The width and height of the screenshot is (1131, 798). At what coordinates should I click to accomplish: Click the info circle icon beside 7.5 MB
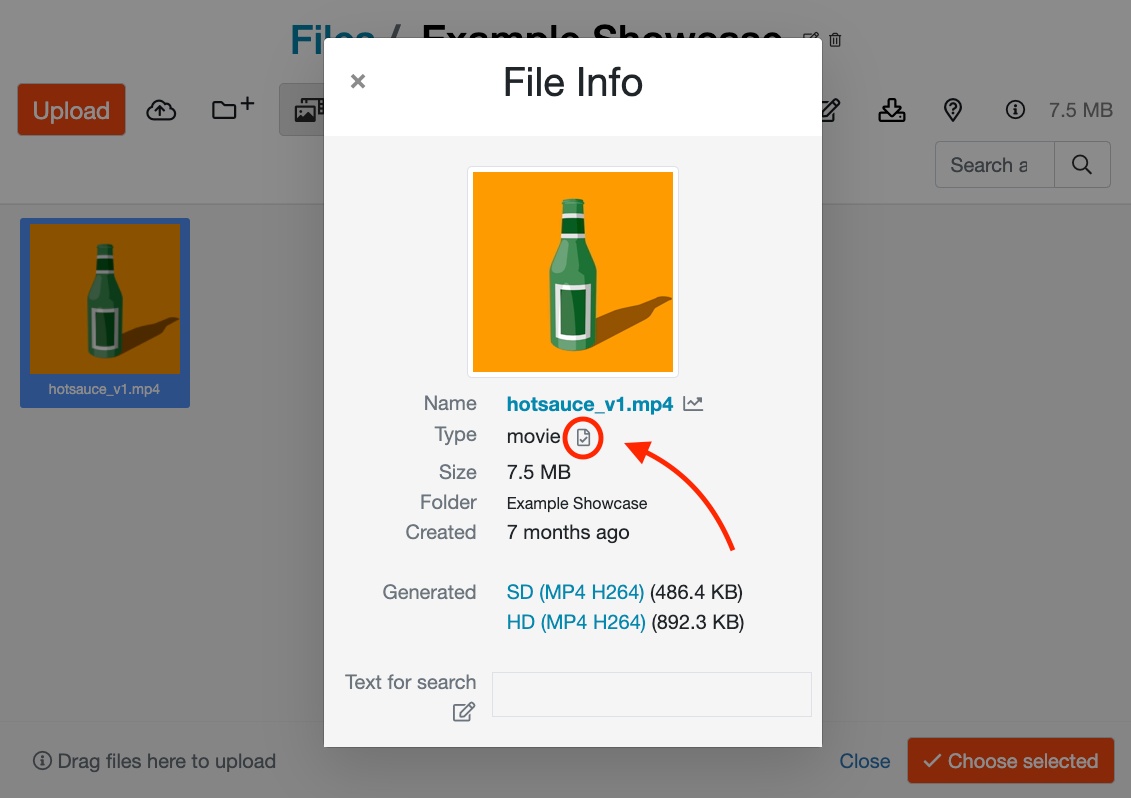(1016, 110)
